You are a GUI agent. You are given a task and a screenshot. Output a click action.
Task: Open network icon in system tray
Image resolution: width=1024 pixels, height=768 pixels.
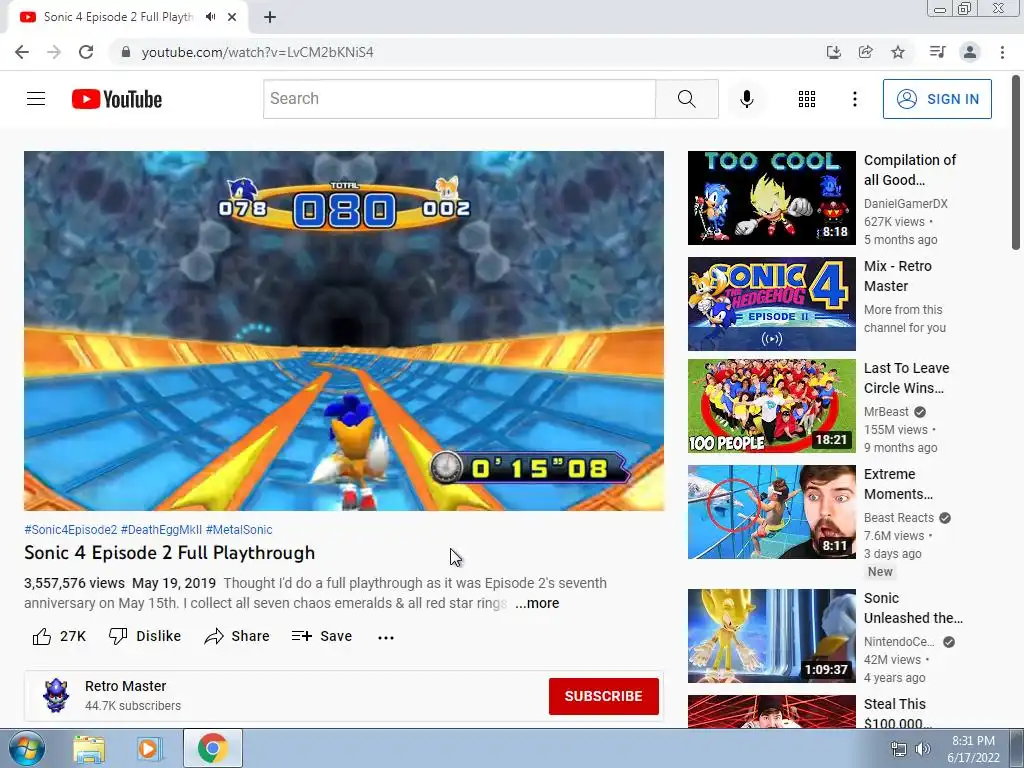click(x=899, y=749)
